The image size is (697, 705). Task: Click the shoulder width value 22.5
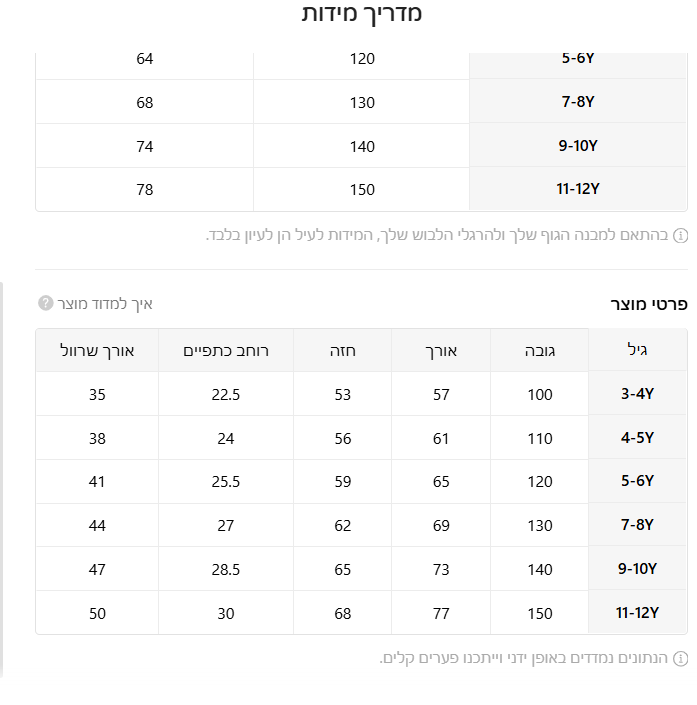[x=225, y=394]
